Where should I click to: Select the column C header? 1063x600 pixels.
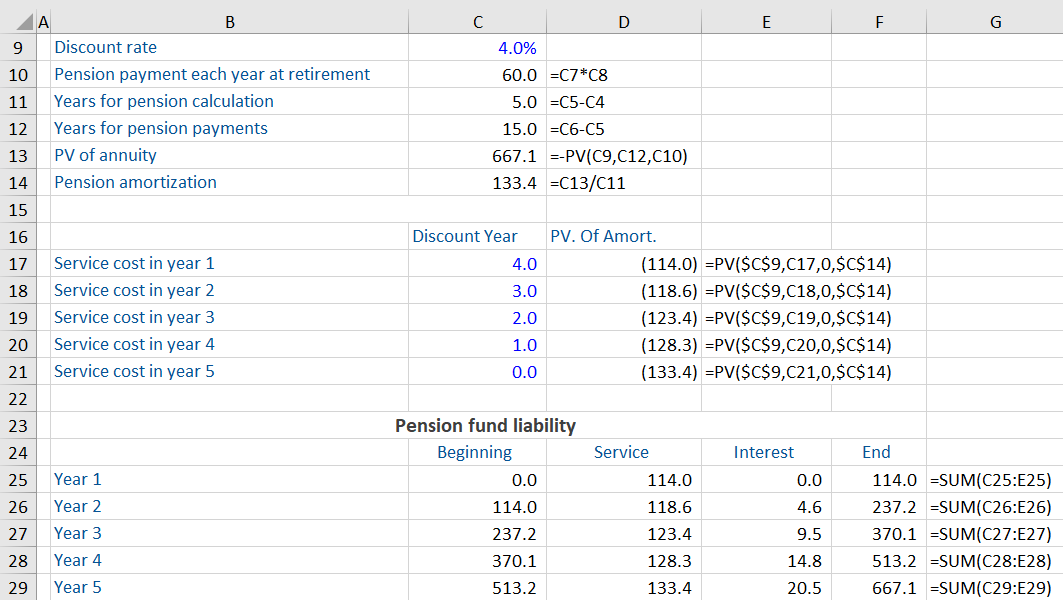tap(477, 22)
